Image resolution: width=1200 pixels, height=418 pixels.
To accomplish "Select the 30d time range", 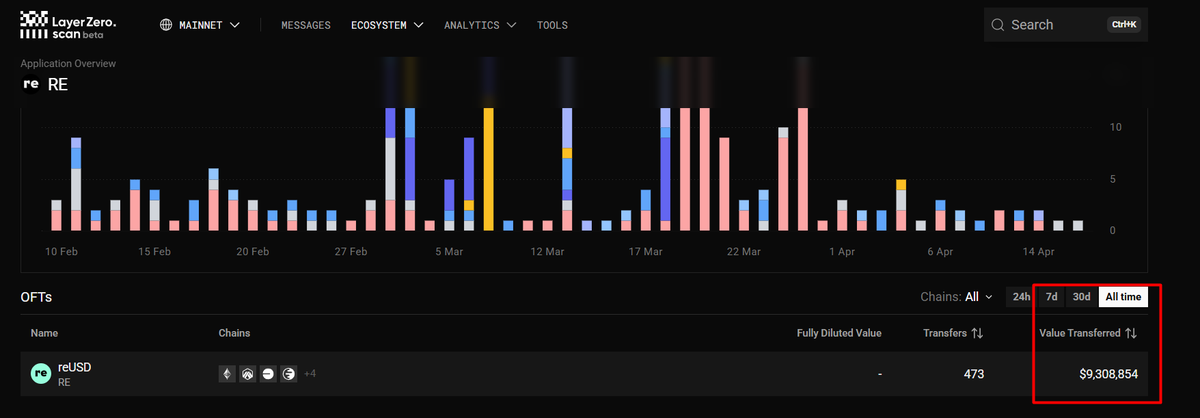I will (x=1081, y=297).
